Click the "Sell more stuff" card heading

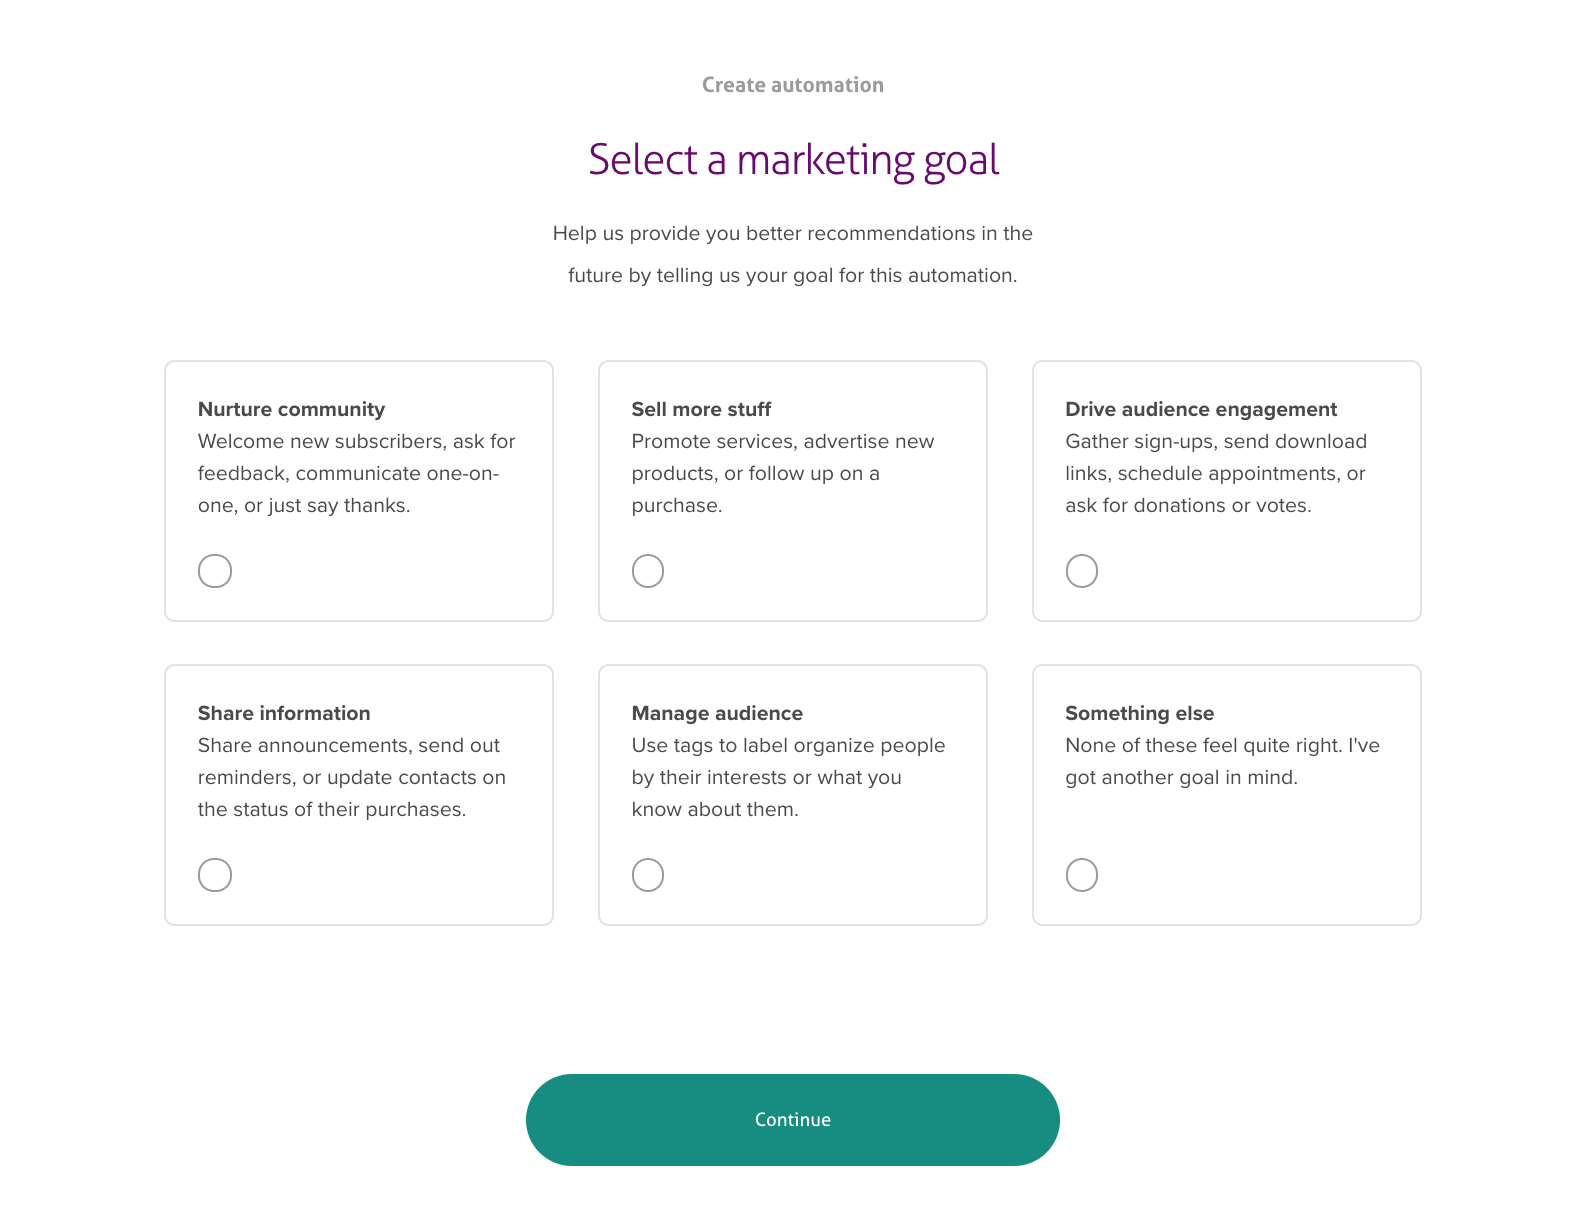point(701,409)
